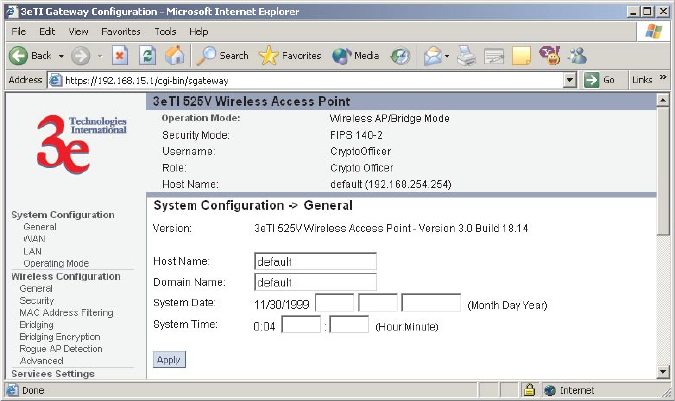Open the Operating Mode link
This screenshot has width=675, height=401.
point(56,263)
